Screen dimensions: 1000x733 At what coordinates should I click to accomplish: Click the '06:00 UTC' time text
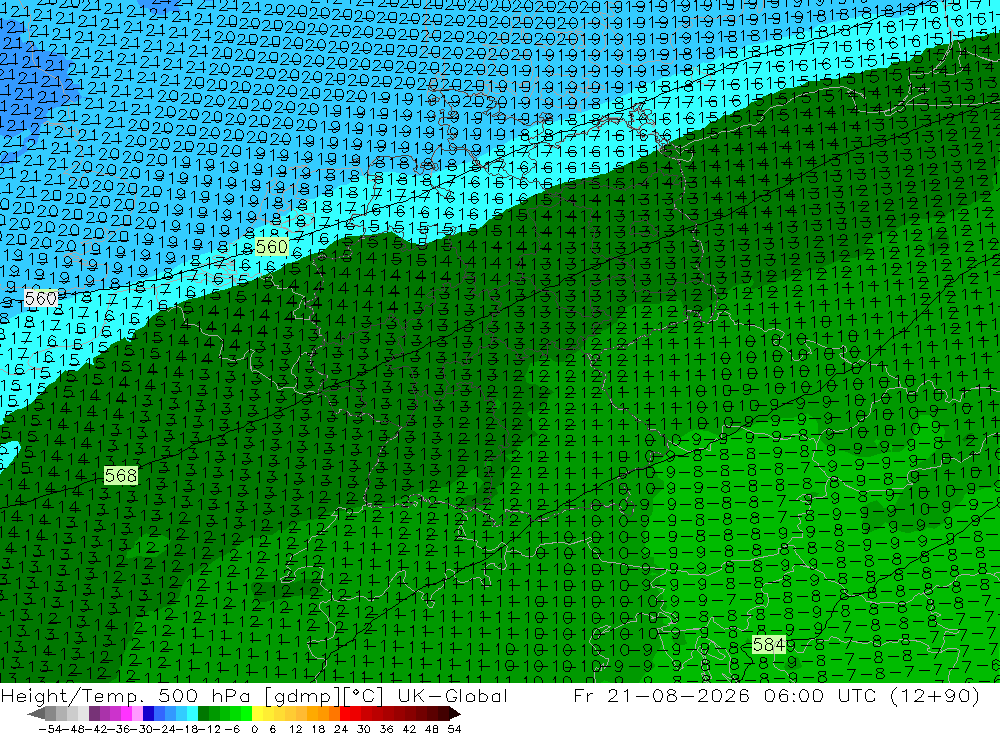click(820, 695)
